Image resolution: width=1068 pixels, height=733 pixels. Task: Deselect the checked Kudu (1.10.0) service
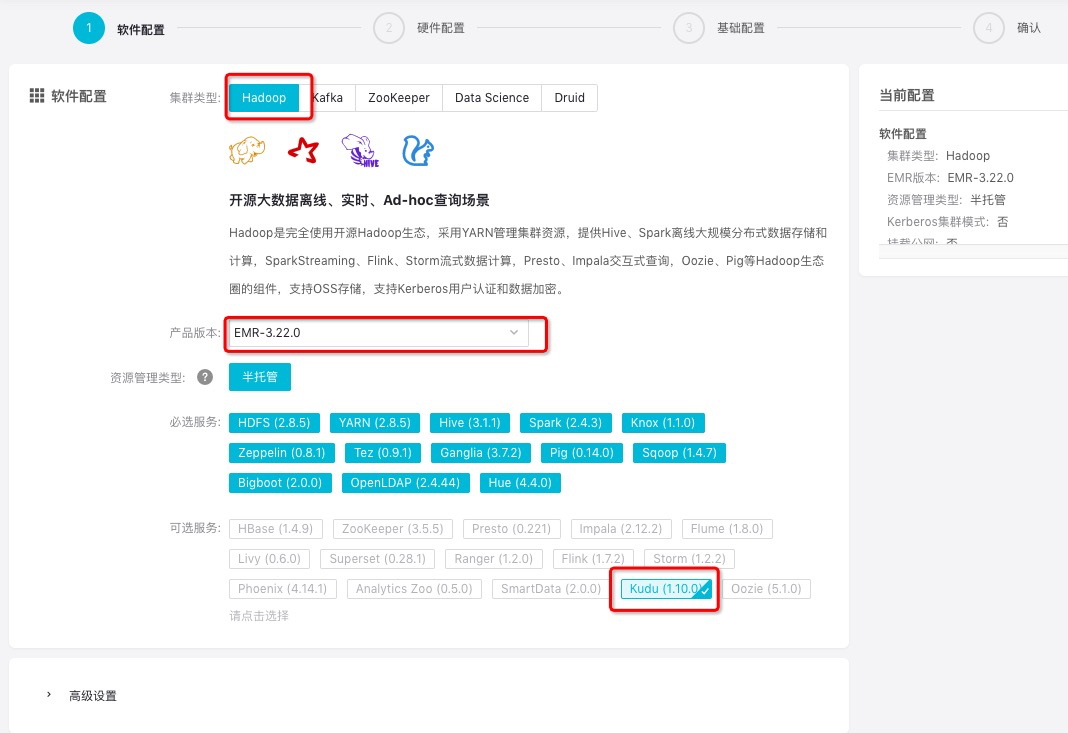pos(666,589)
